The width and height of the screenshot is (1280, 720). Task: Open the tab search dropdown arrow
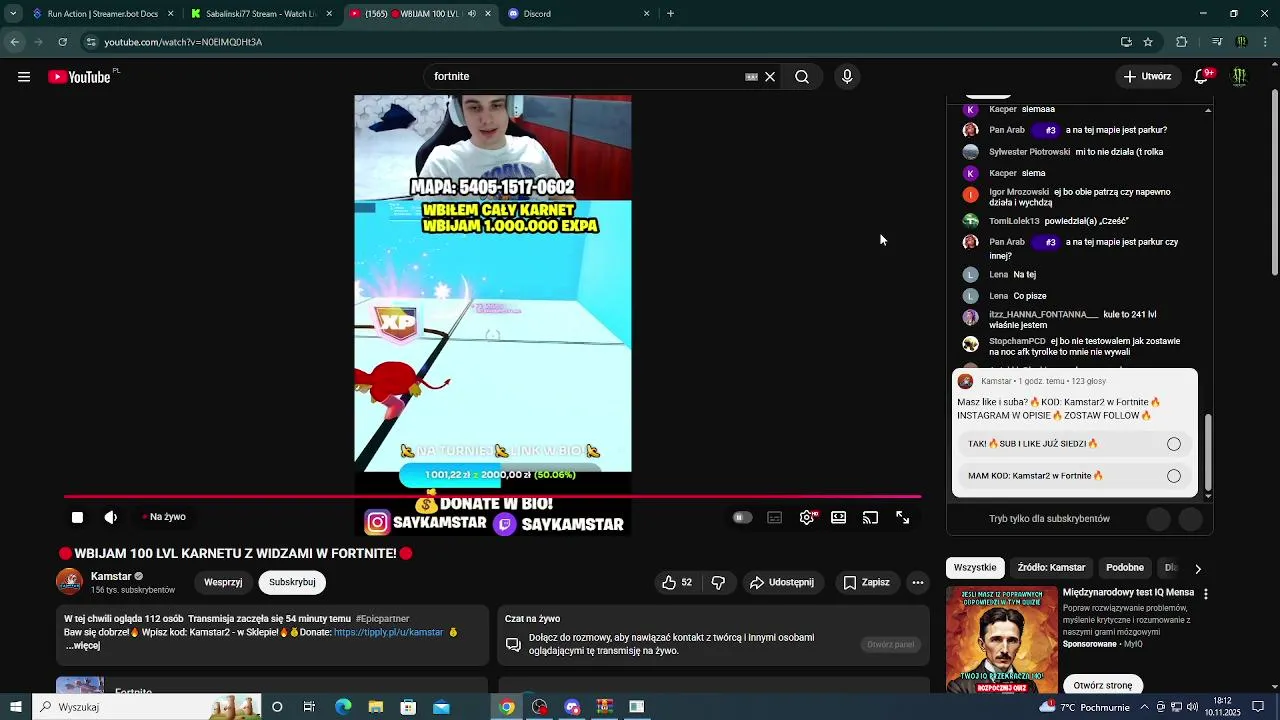coord(13,14)
